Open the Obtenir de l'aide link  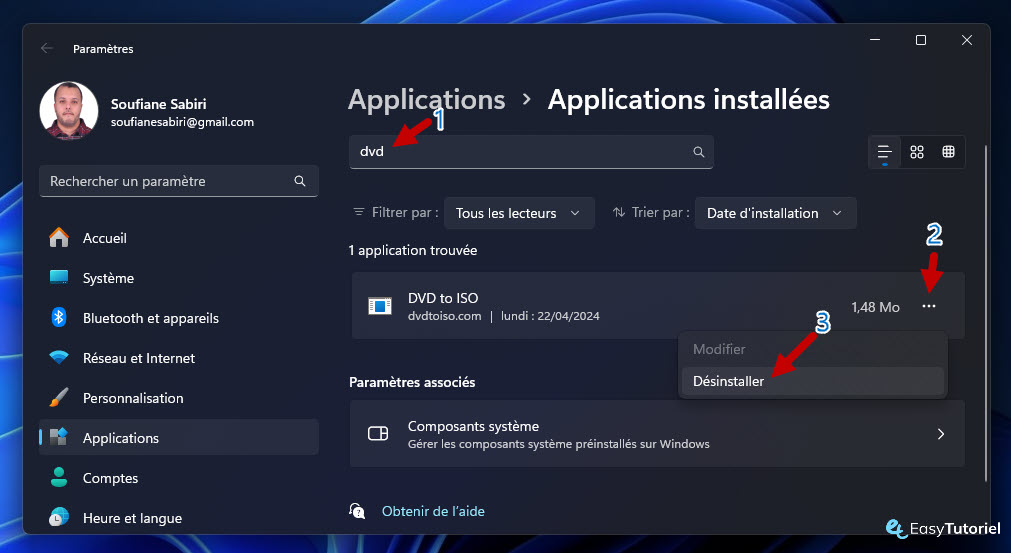(x=433, y=511)
